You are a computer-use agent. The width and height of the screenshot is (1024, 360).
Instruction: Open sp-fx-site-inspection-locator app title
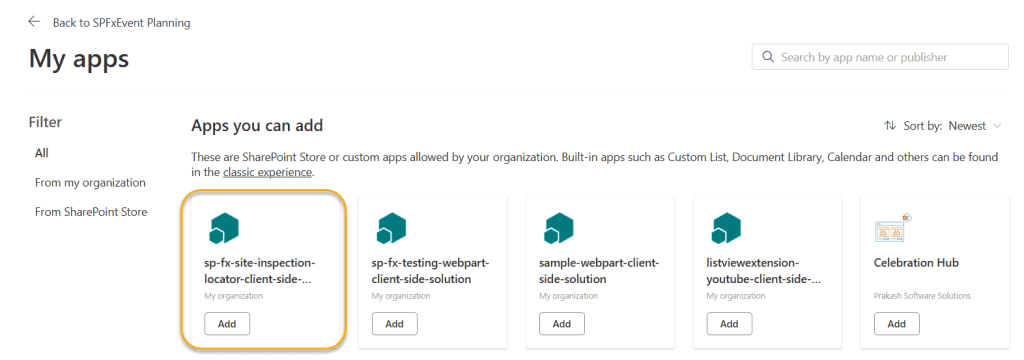pyautogui.click(x=260, y=271)
